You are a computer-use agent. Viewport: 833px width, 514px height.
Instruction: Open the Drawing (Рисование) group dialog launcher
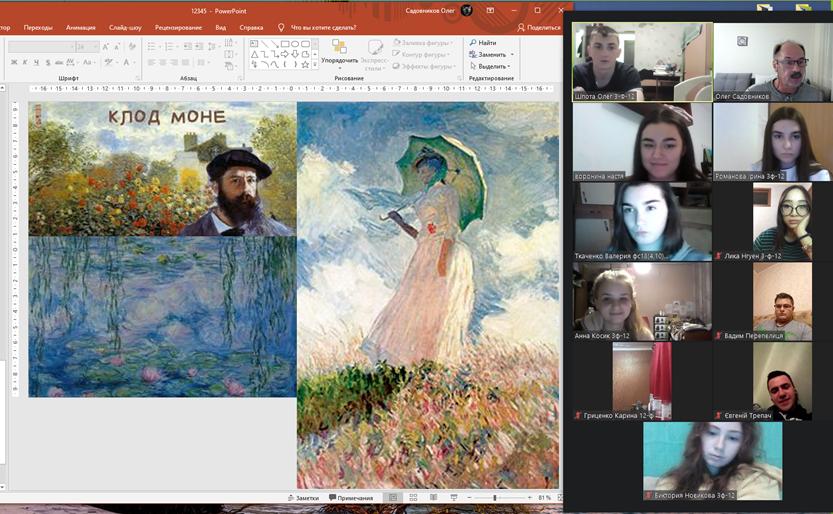(460, 78)
